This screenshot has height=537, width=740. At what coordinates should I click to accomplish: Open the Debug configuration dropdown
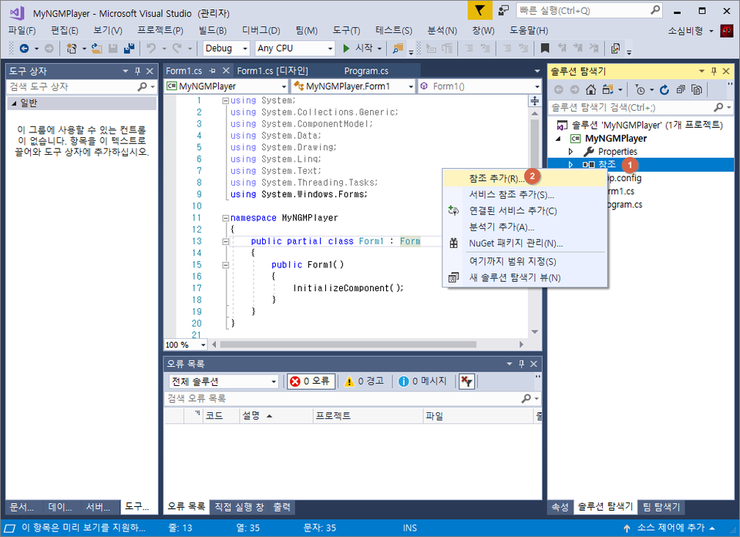226,48
